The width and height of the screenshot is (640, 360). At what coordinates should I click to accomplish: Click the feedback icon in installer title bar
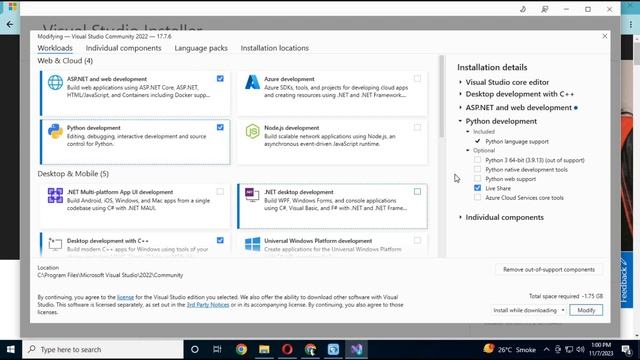point(544,9)
